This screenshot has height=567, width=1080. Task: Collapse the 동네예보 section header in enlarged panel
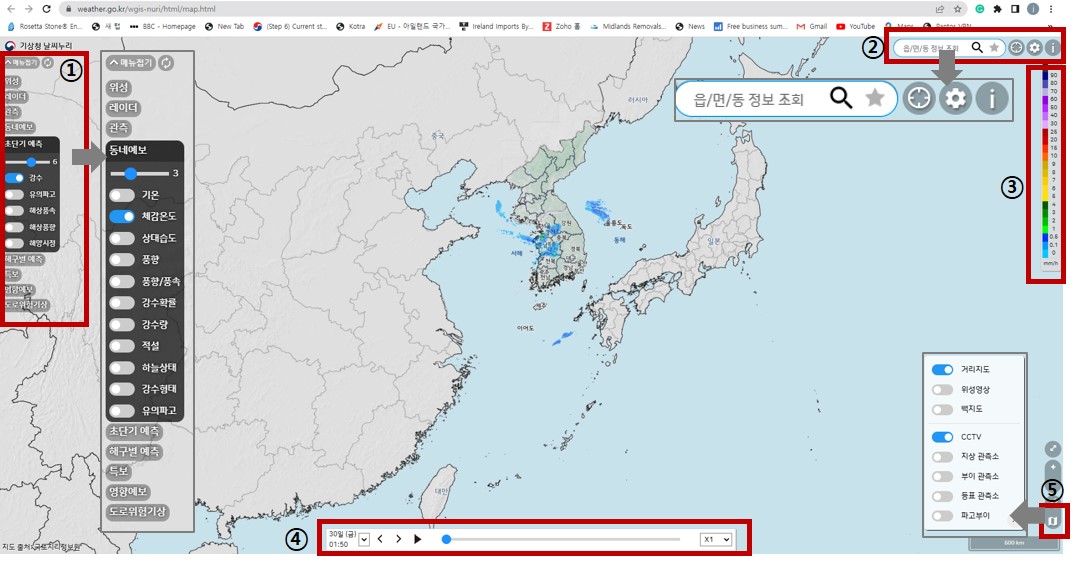click(x=145, y=150)
